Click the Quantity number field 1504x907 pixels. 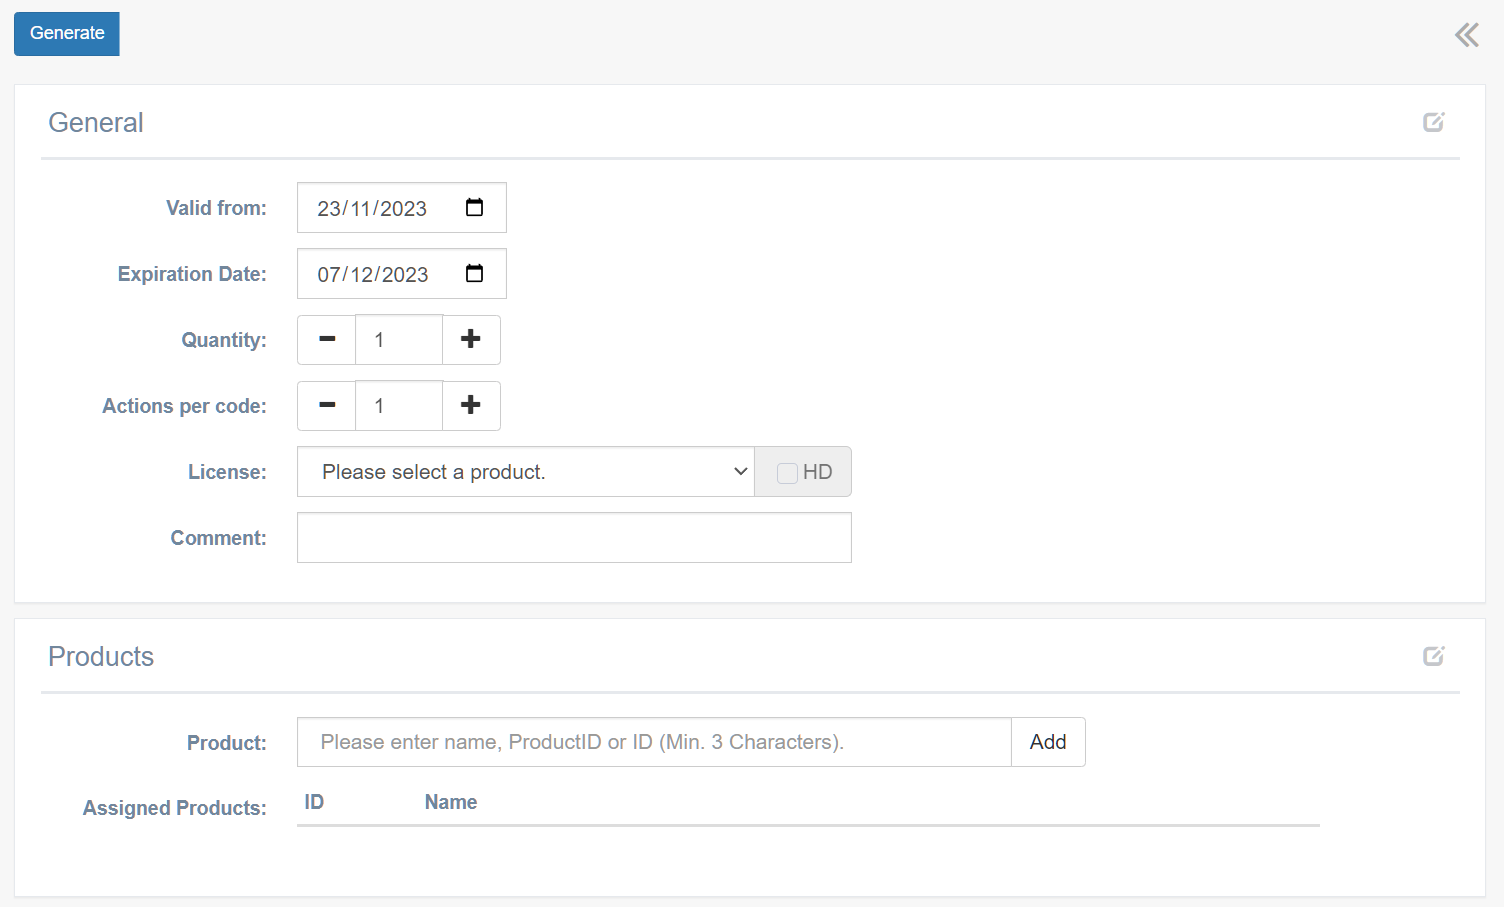[399, 340]
